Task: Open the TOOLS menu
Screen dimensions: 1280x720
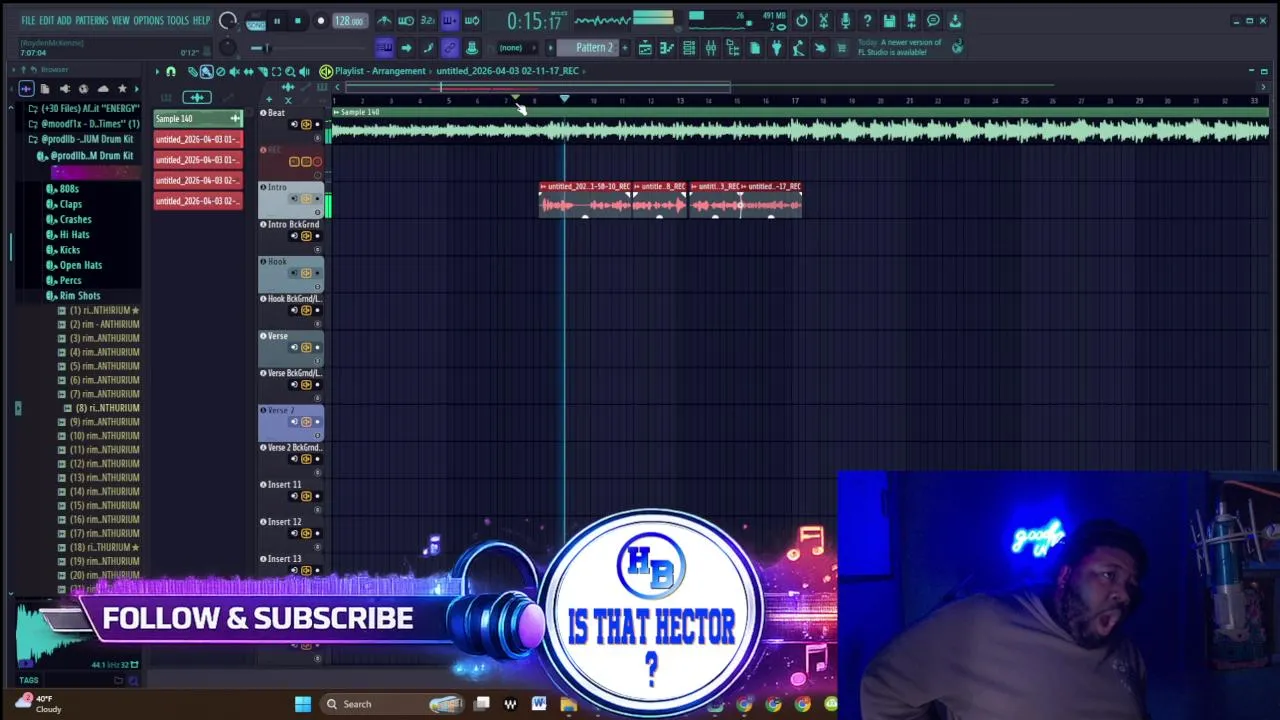Action: click(177, 20)
